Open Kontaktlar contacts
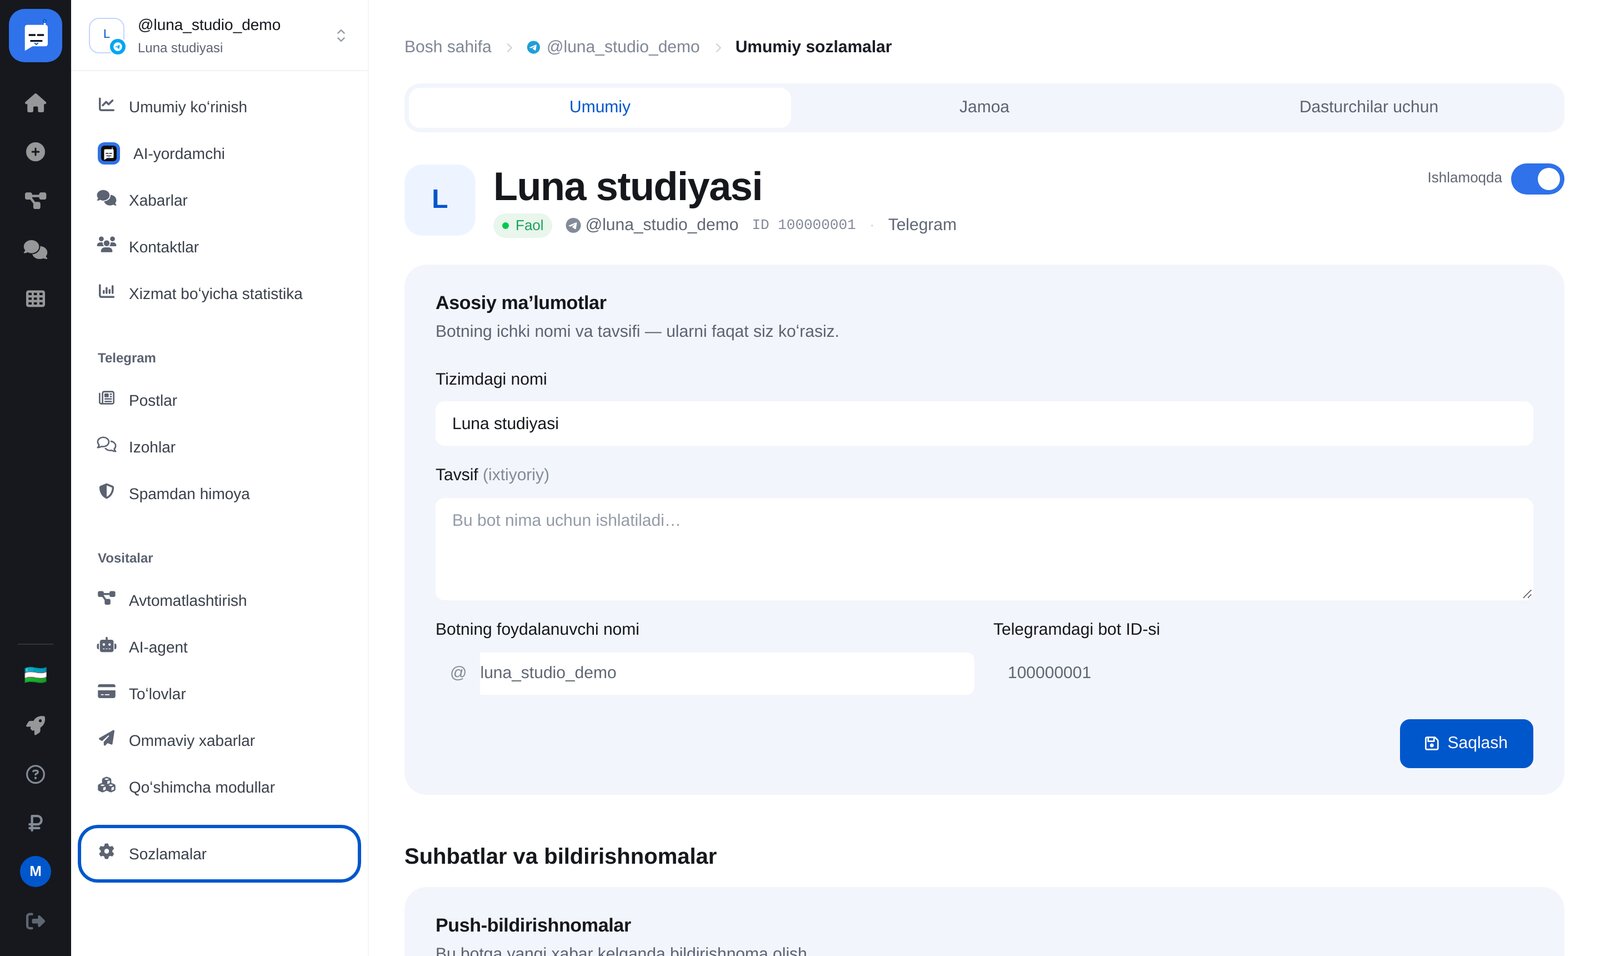 219,247
